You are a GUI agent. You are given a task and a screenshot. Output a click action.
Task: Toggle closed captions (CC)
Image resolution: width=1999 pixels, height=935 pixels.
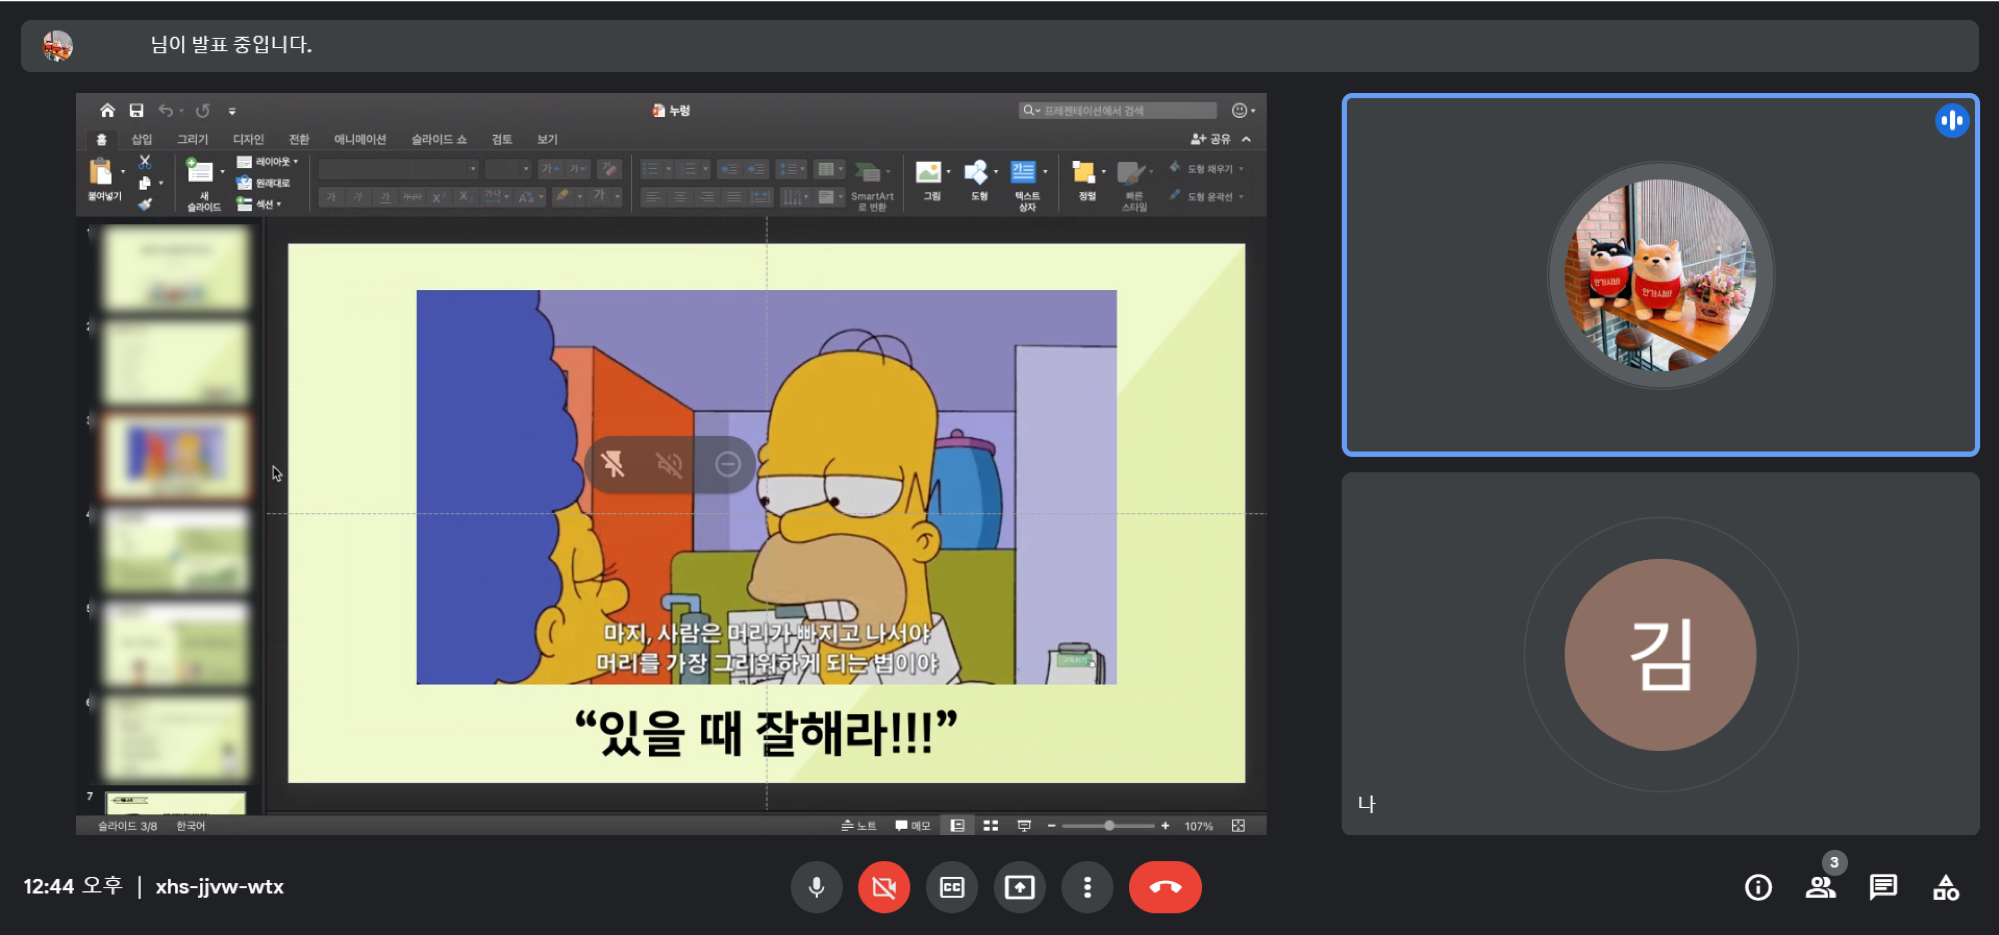(952, 887)
